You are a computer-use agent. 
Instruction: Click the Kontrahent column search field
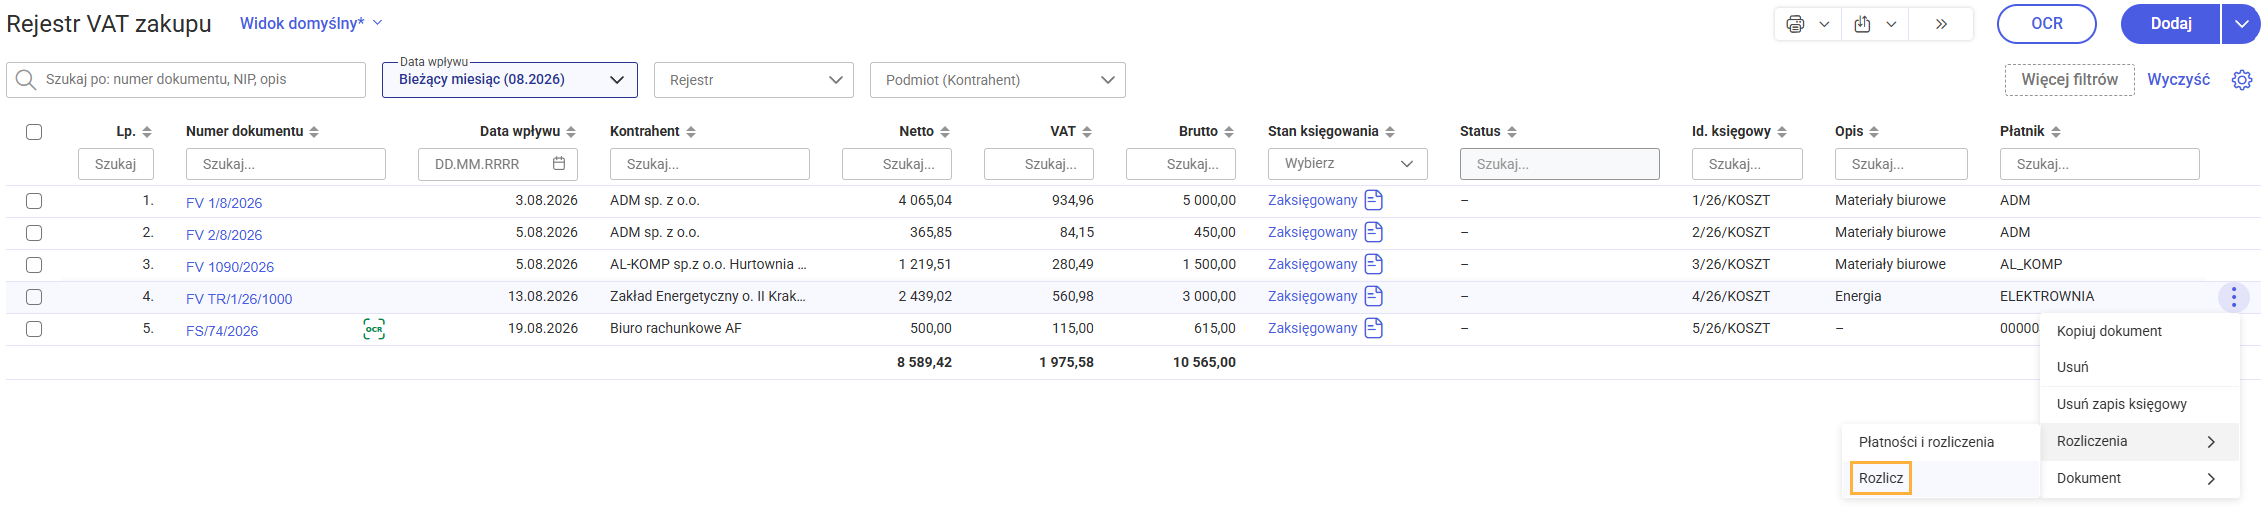pos(710,164)
